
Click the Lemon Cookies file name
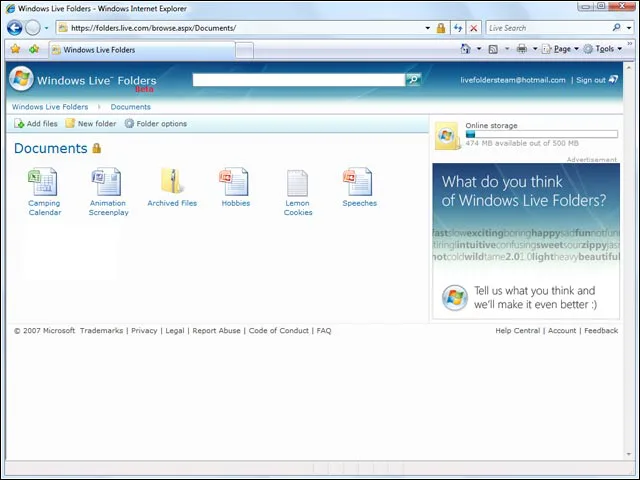pyautogui.click(x=298, y=208)
